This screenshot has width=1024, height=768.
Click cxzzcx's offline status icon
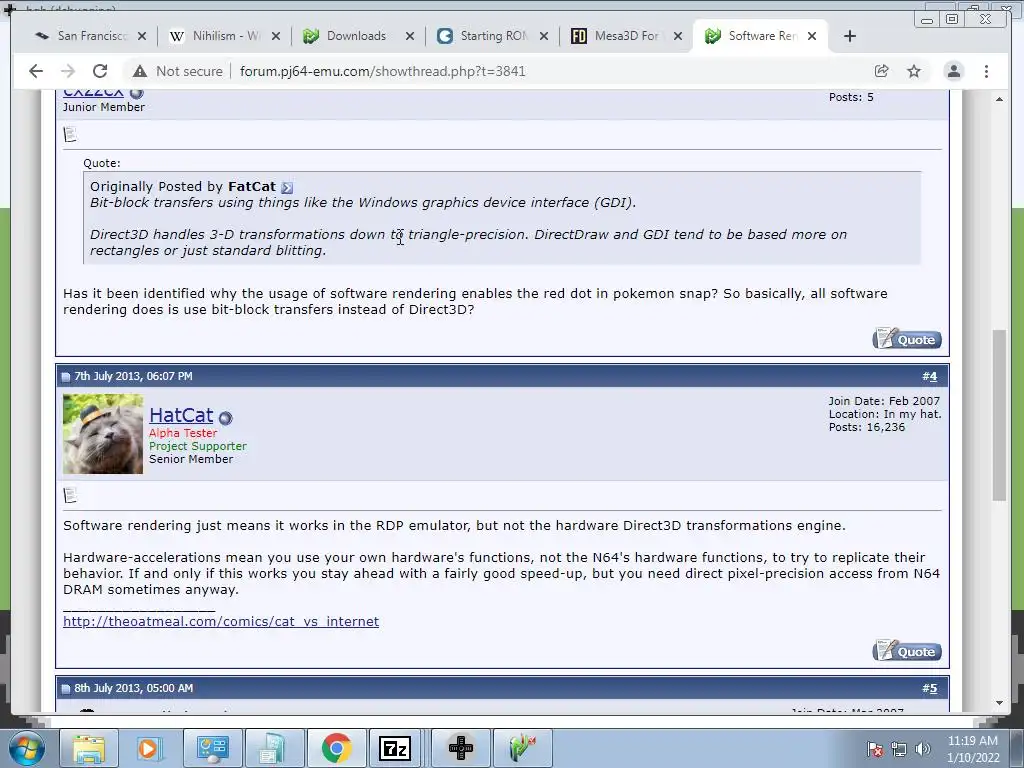tap(136, 93)
